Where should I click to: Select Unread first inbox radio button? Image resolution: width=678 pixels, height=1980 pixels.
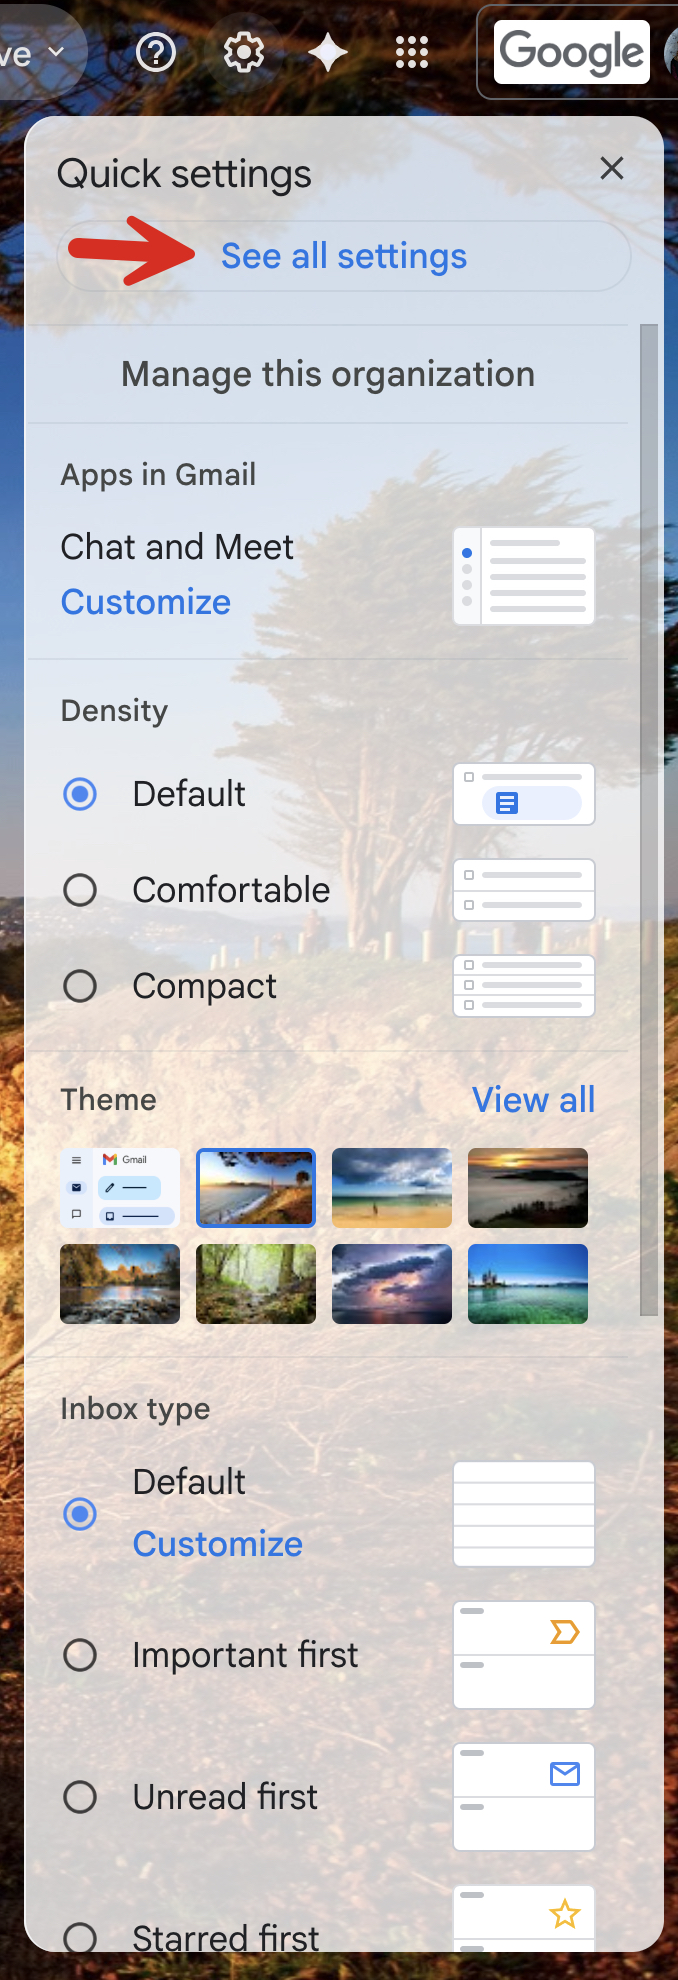(x=80, y=1797)
